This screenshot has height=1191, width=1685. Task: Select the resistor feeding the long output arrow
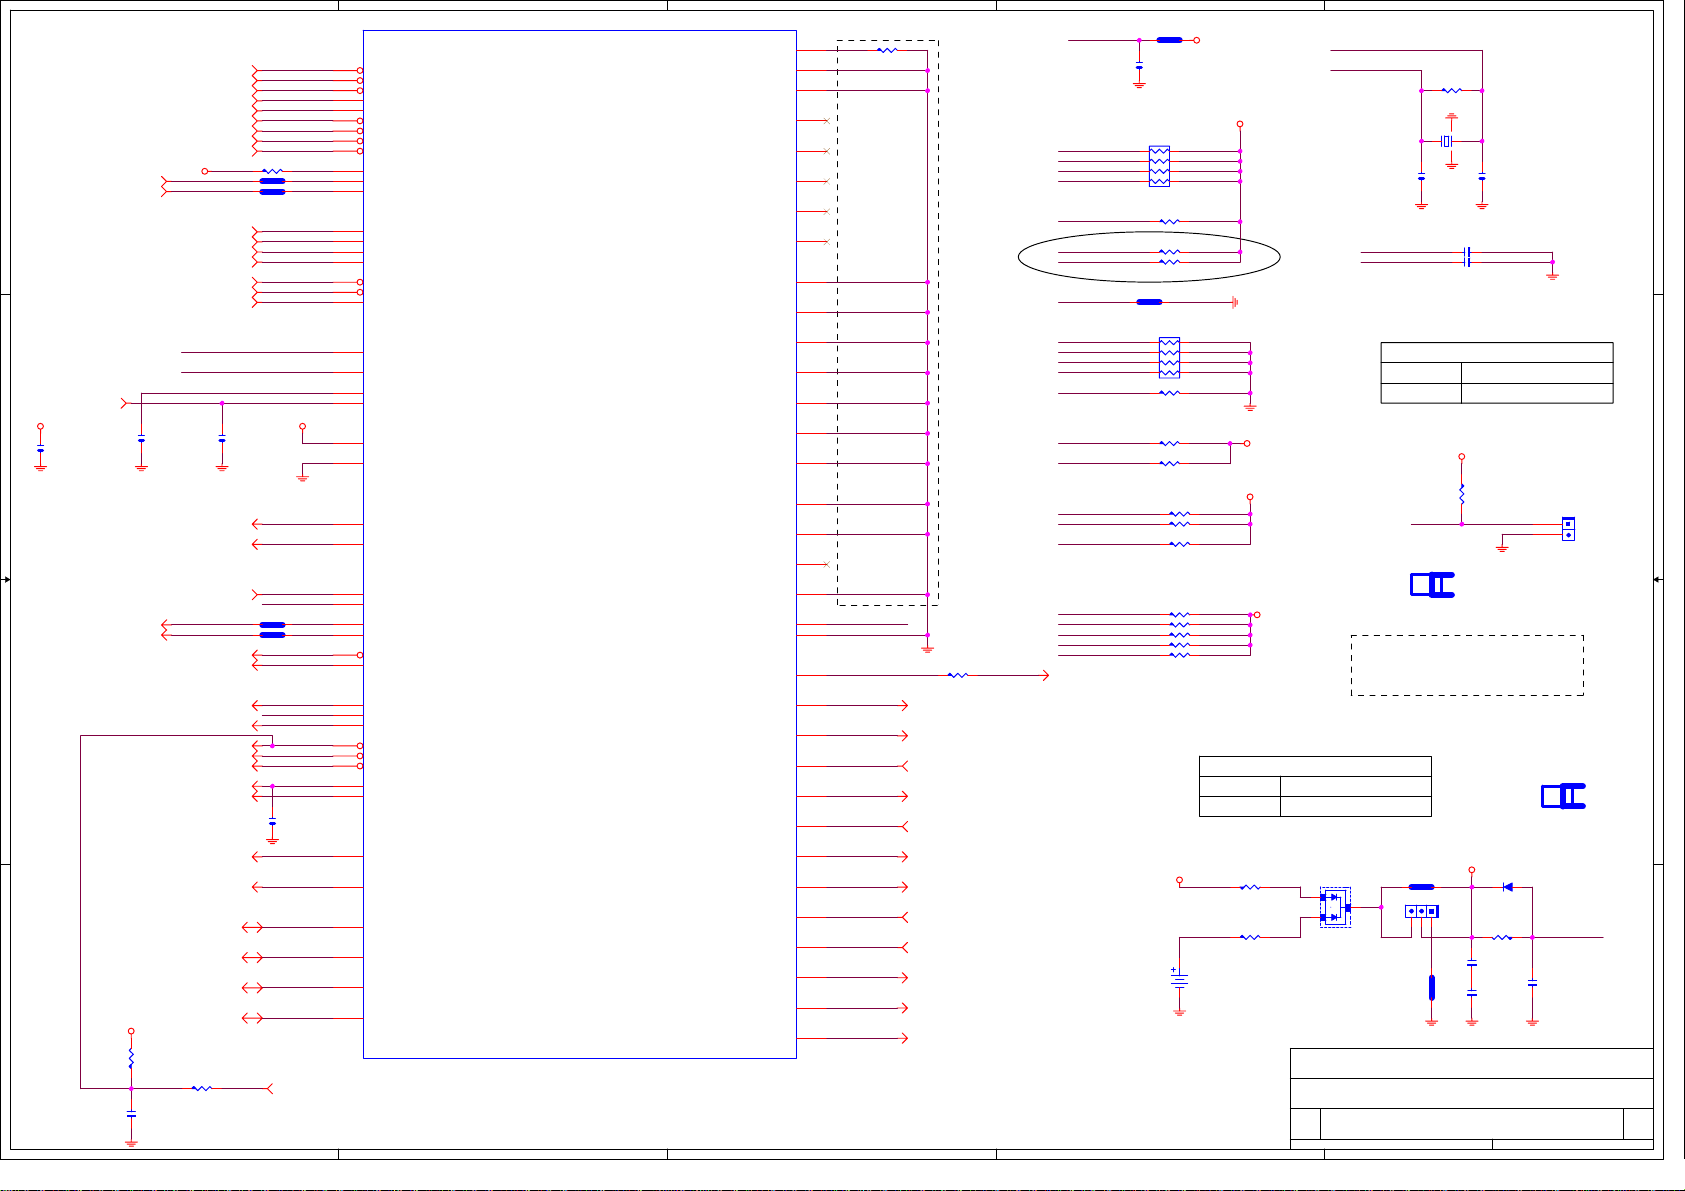pos(958,676)
